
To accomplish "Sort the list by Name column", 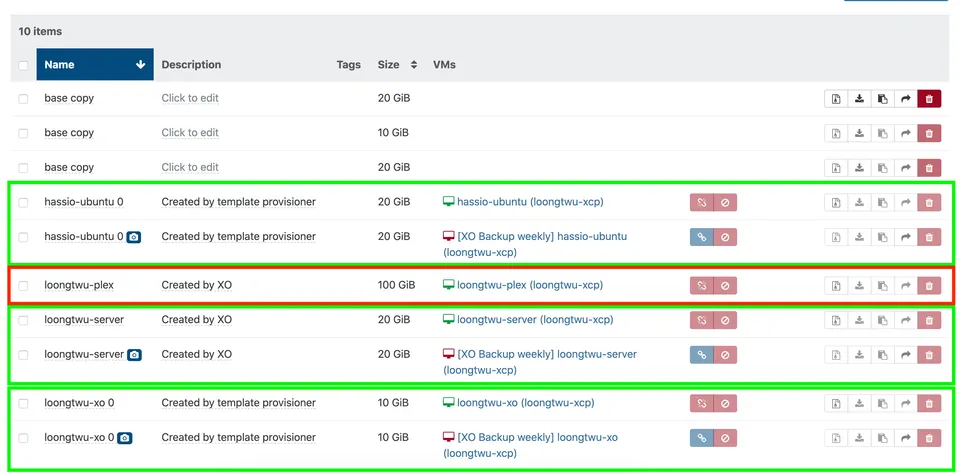I will tap(95, 64).
